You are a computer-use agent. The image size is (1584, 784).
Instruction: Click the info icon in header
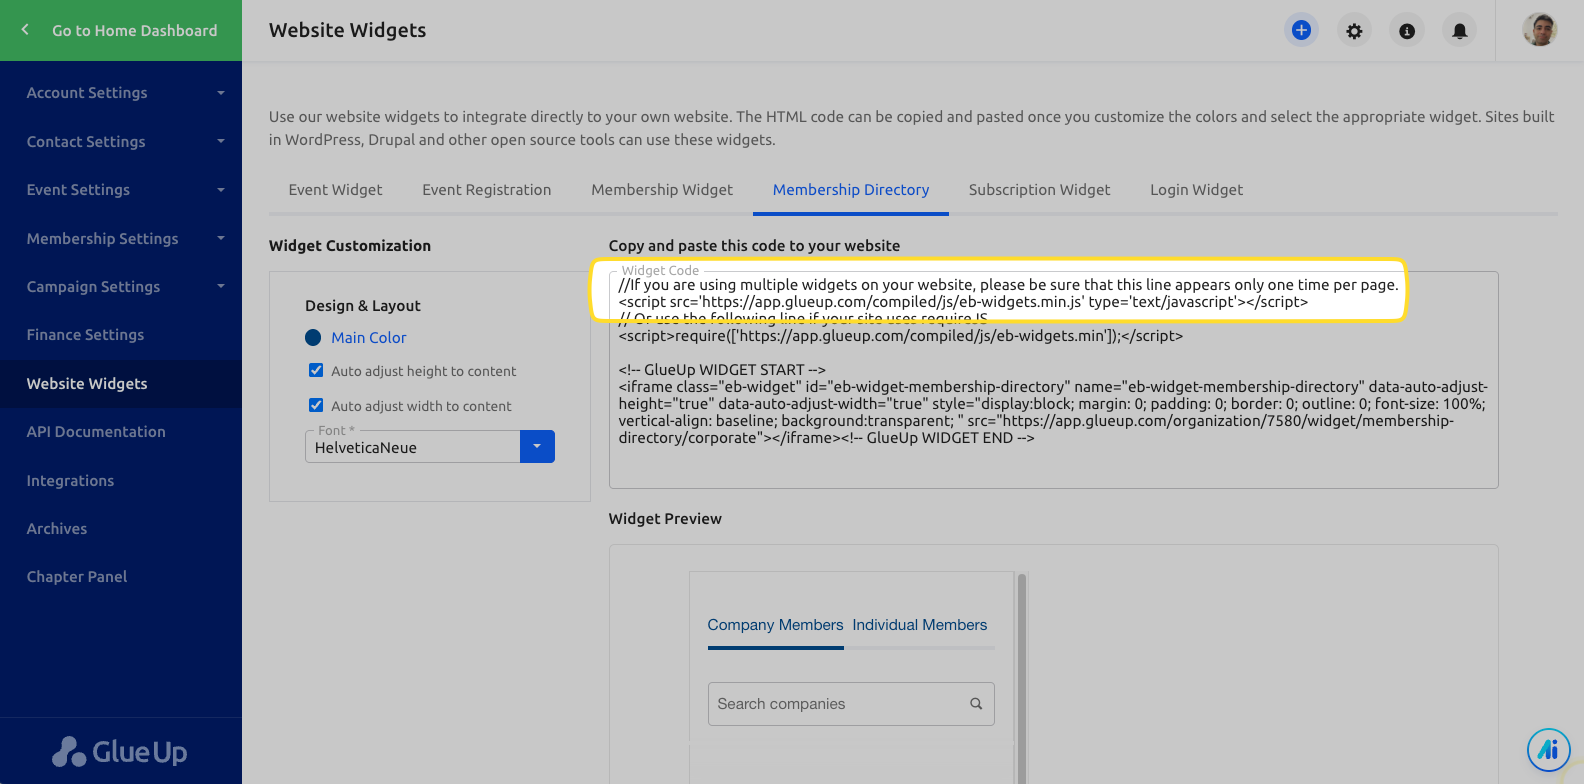(1407, 31)
